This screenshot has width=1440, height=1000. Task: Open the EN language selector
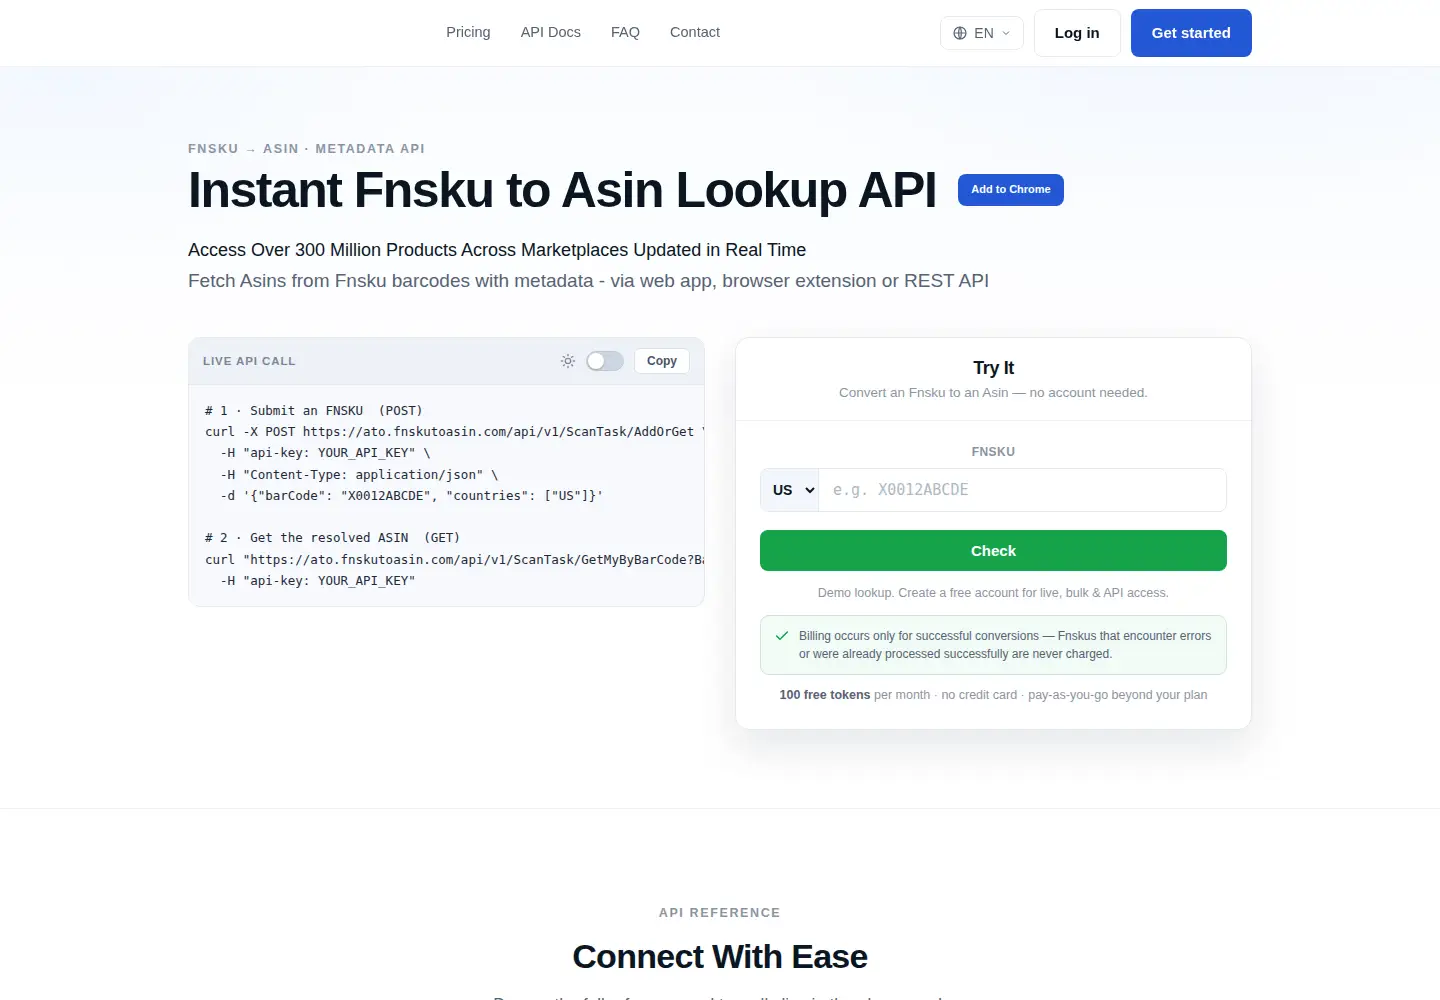pos(982,33)
